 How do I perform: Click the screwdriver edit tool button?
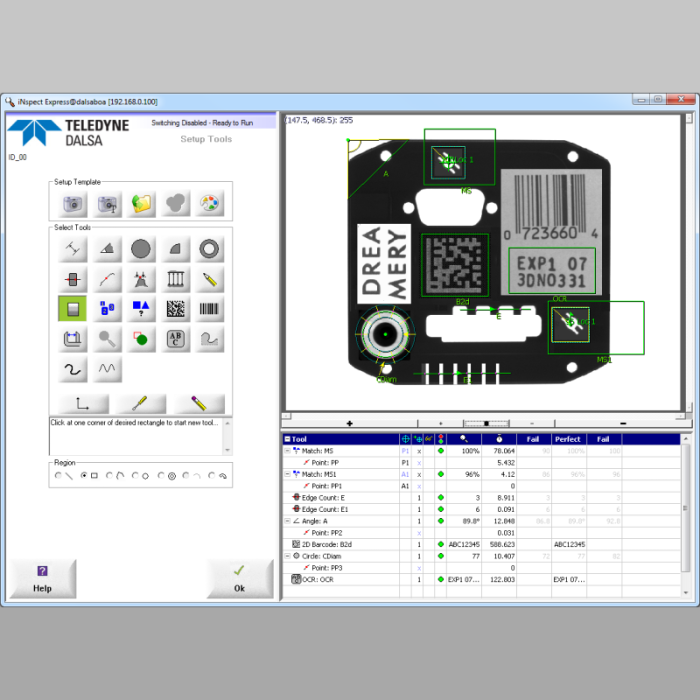141,404
